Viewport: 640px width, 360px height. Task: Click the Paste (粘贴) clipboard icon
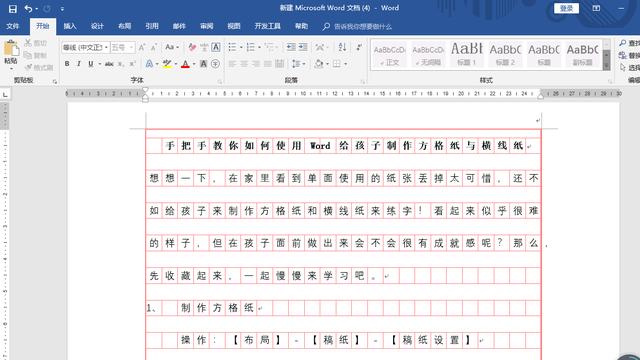(11, 49)
